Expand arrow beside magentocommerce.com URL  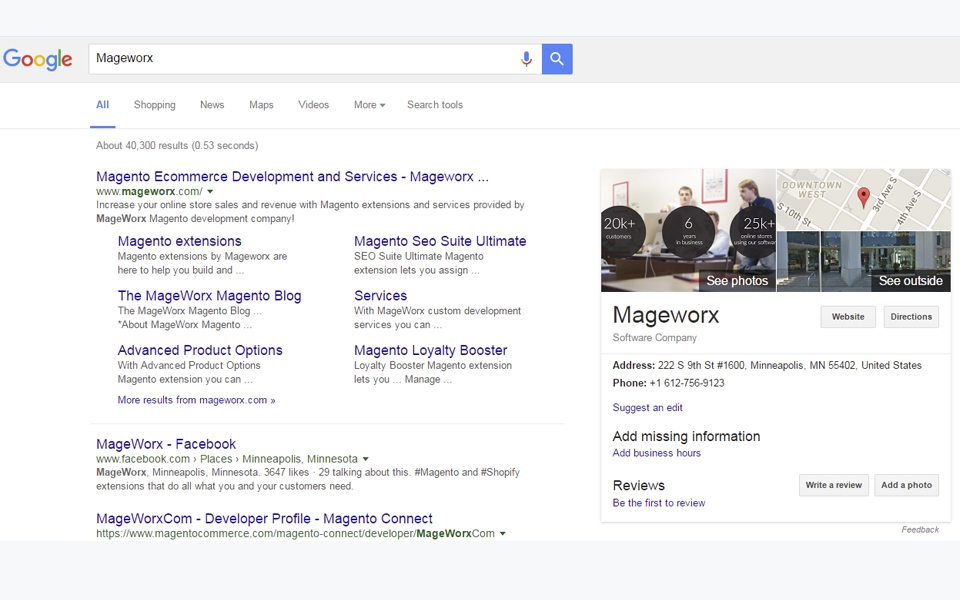503,534
